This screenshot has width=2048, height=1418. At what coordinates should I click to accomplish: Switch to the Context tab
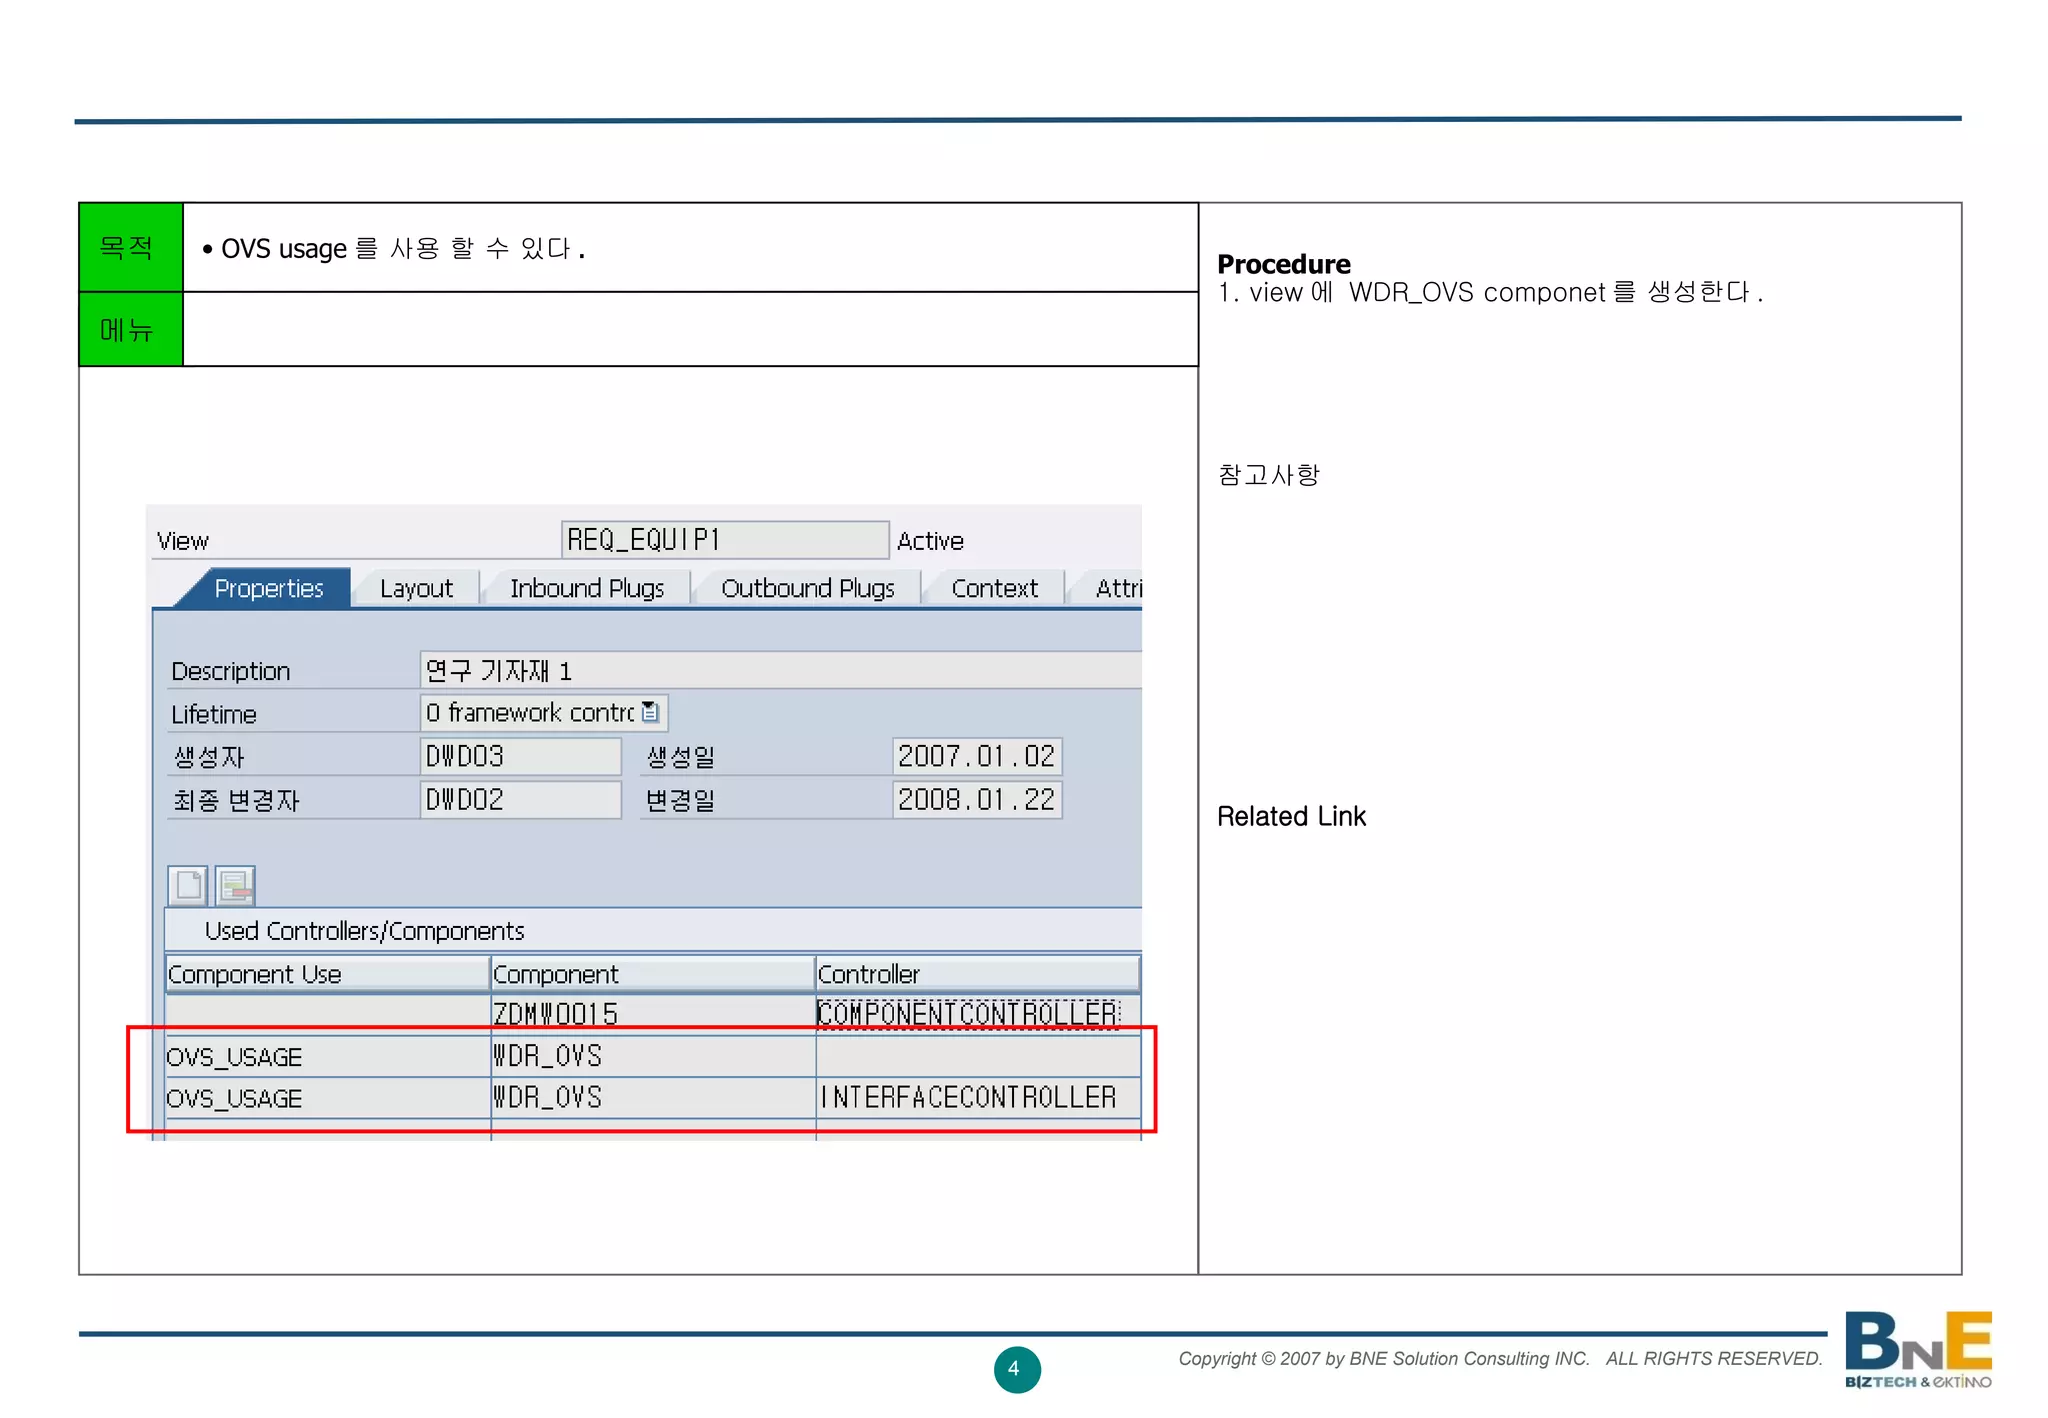pos(994,588)
